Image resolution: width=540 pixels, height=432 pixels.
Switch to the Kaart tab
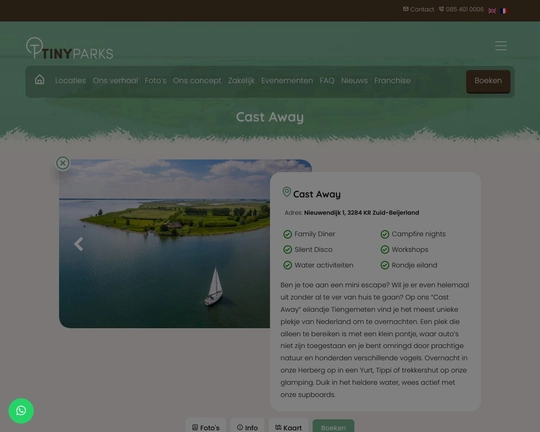(288, 427)
